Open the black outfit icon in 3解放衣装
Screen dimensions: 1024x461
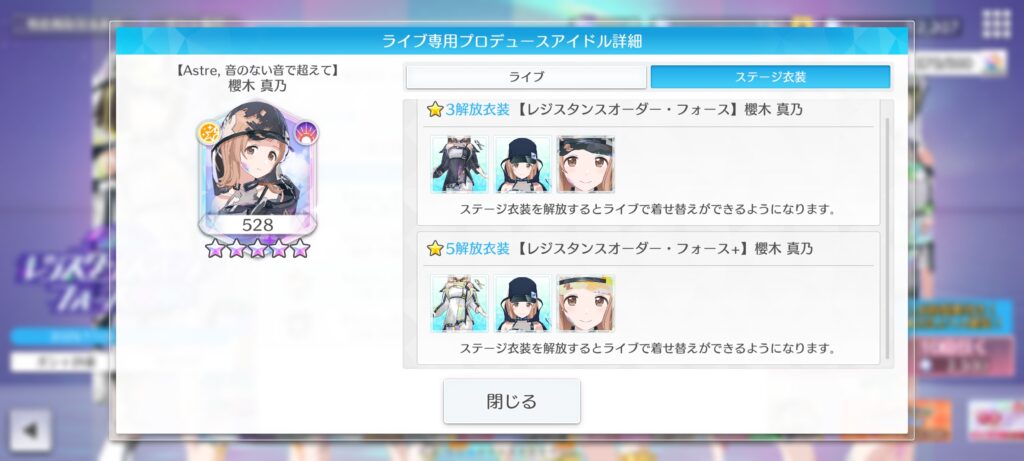[x=459, y=165]
